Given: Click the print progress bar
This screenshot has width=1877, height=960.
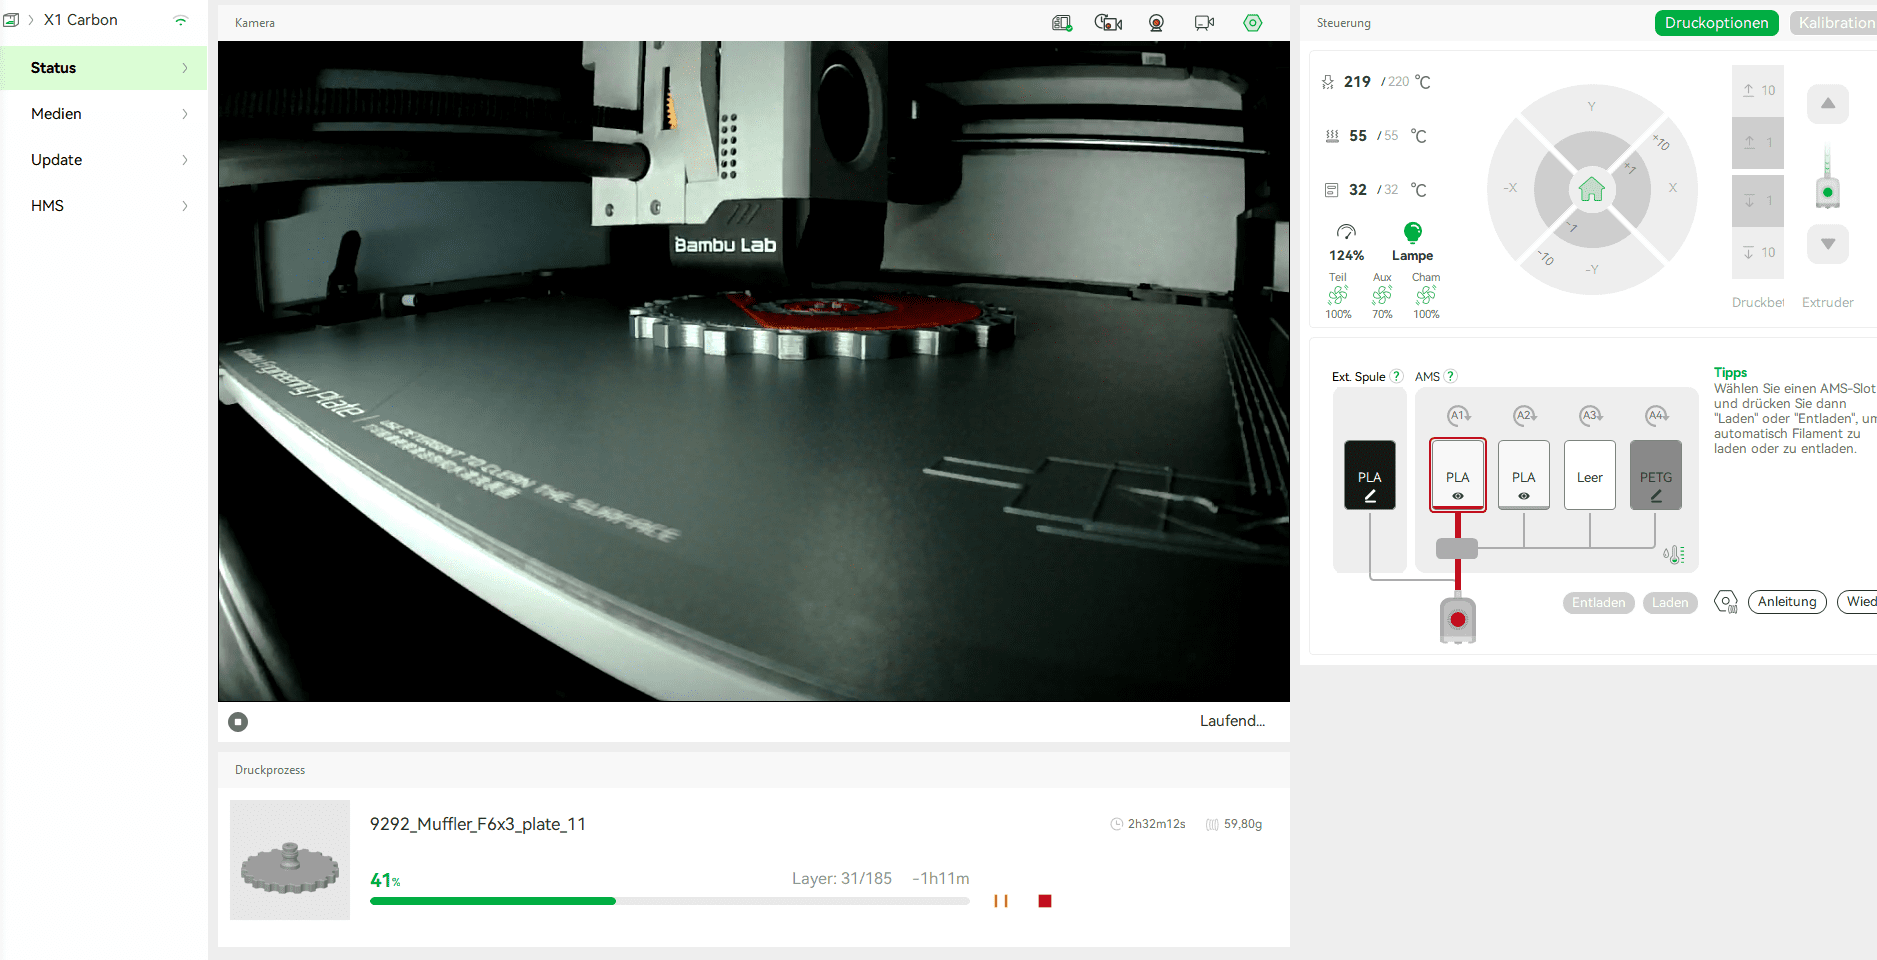Looking at the screenshot, I should point(669,901).
